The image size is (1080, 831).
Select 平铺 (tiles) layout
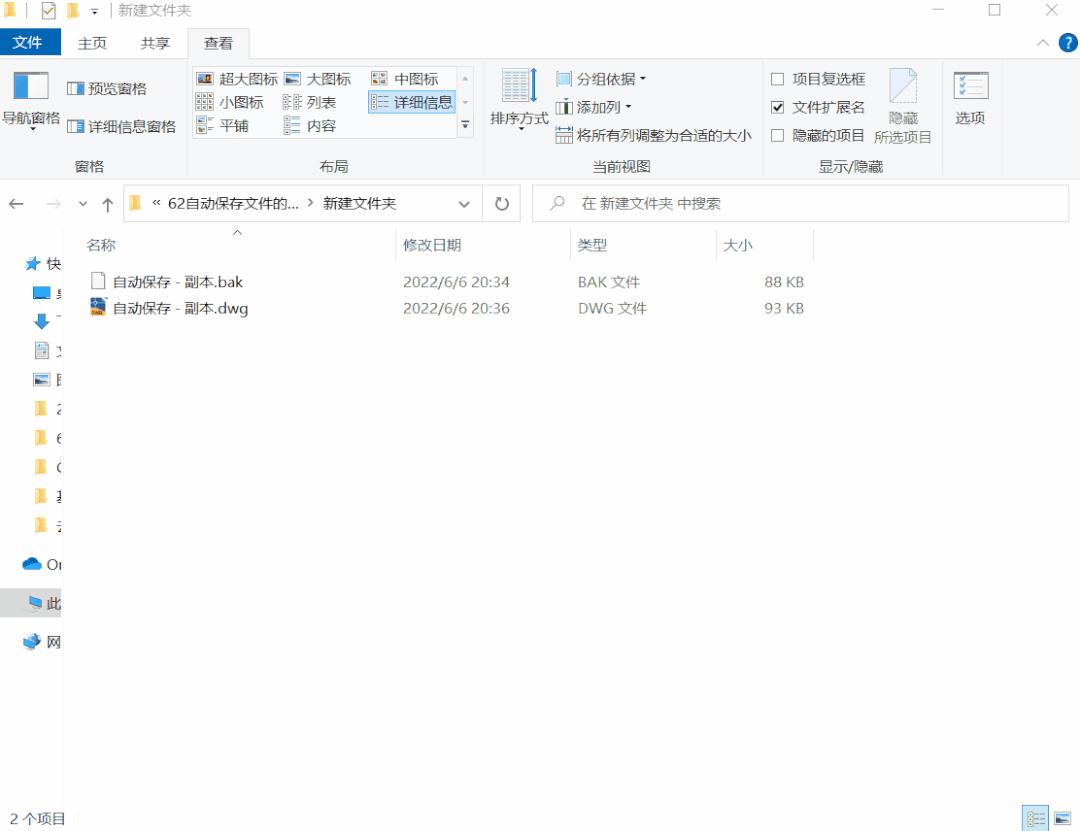pyautogui.click(x=227, y=125)
